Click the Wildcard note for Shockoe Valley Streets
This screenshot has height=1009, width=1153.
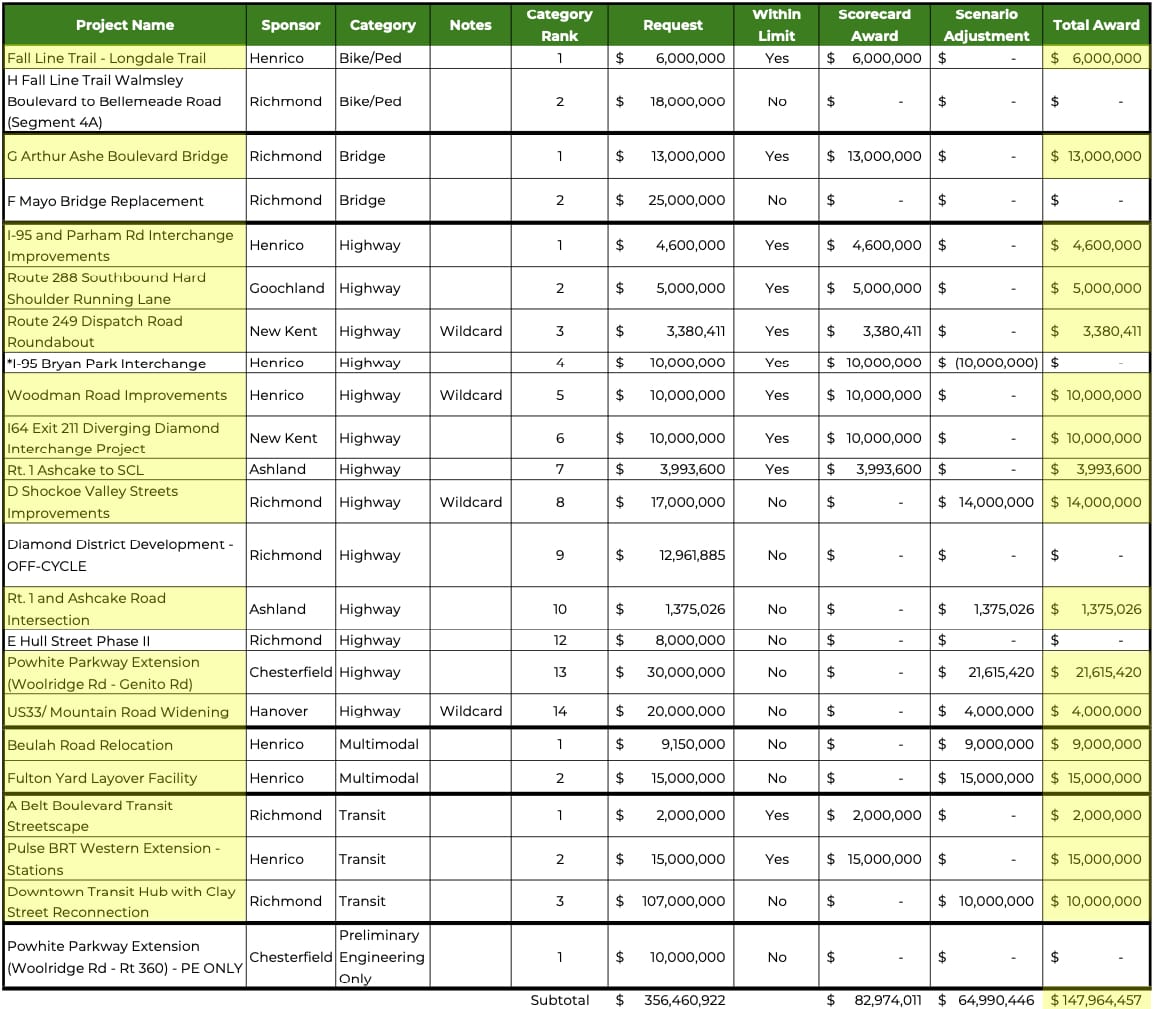(470, 502)
